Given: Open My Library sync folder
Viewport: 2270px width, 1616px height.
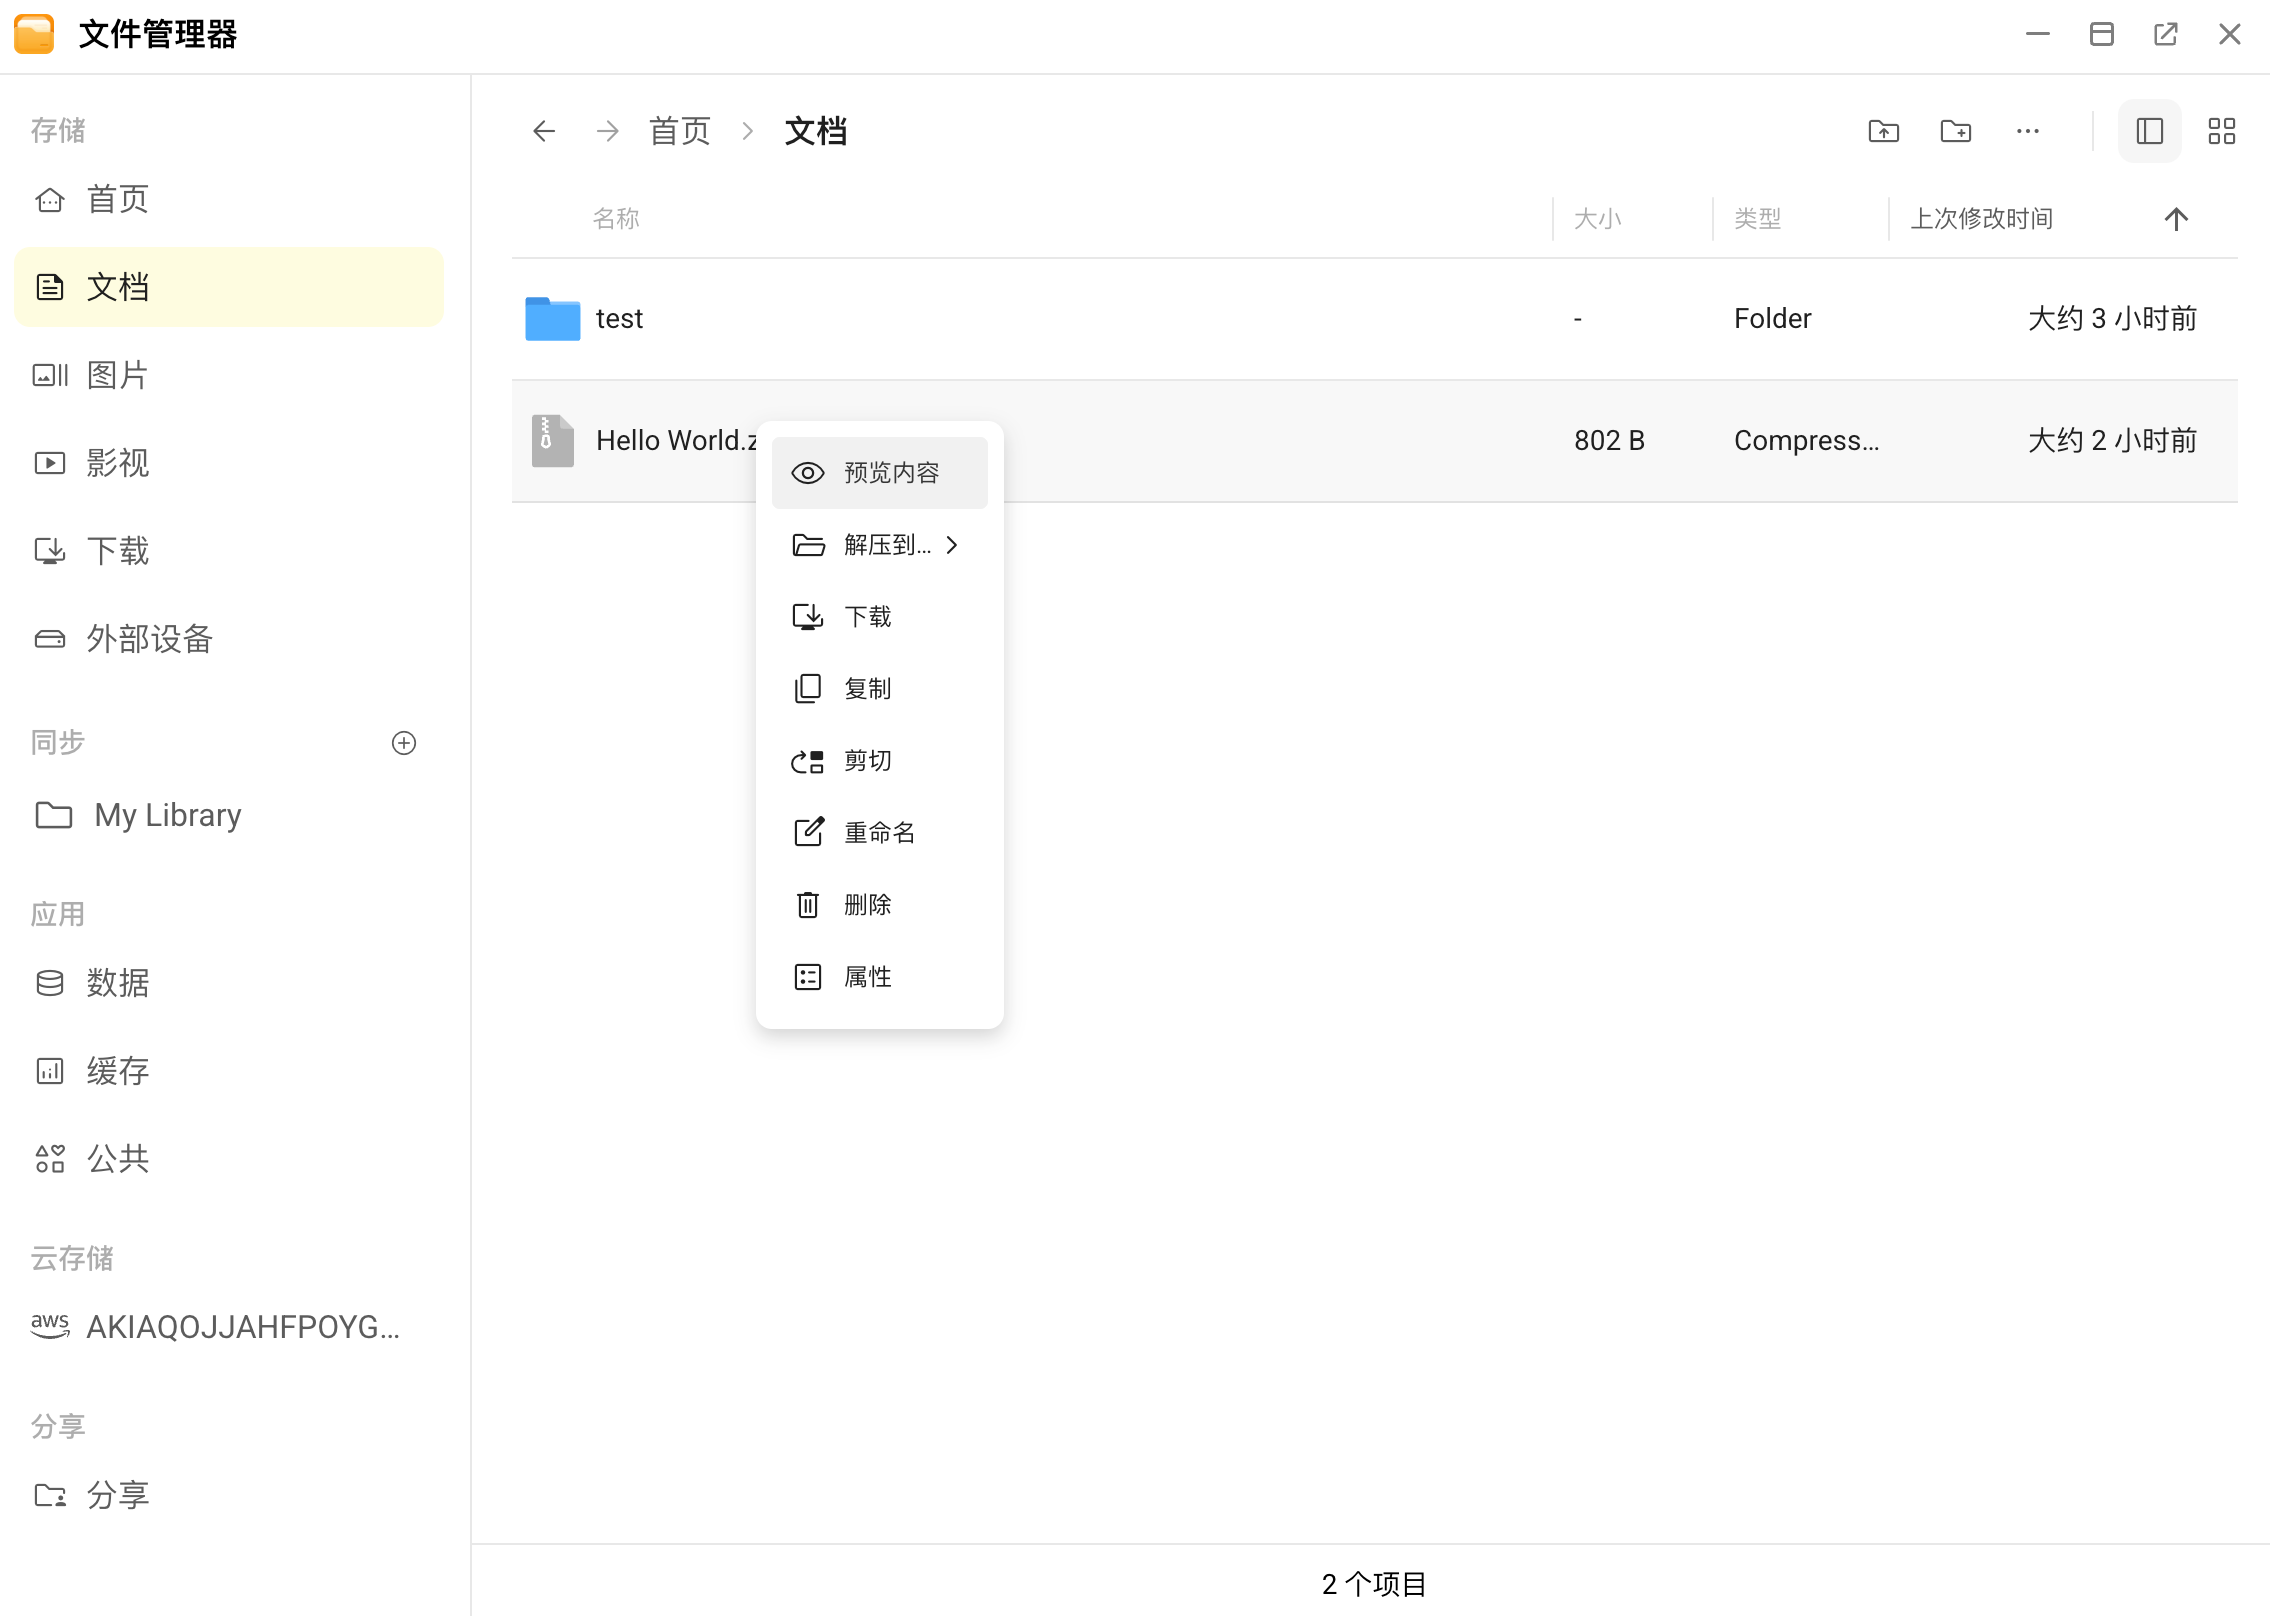Looking at the screenshot, I should pyautogui.click(x=229, y=815).
